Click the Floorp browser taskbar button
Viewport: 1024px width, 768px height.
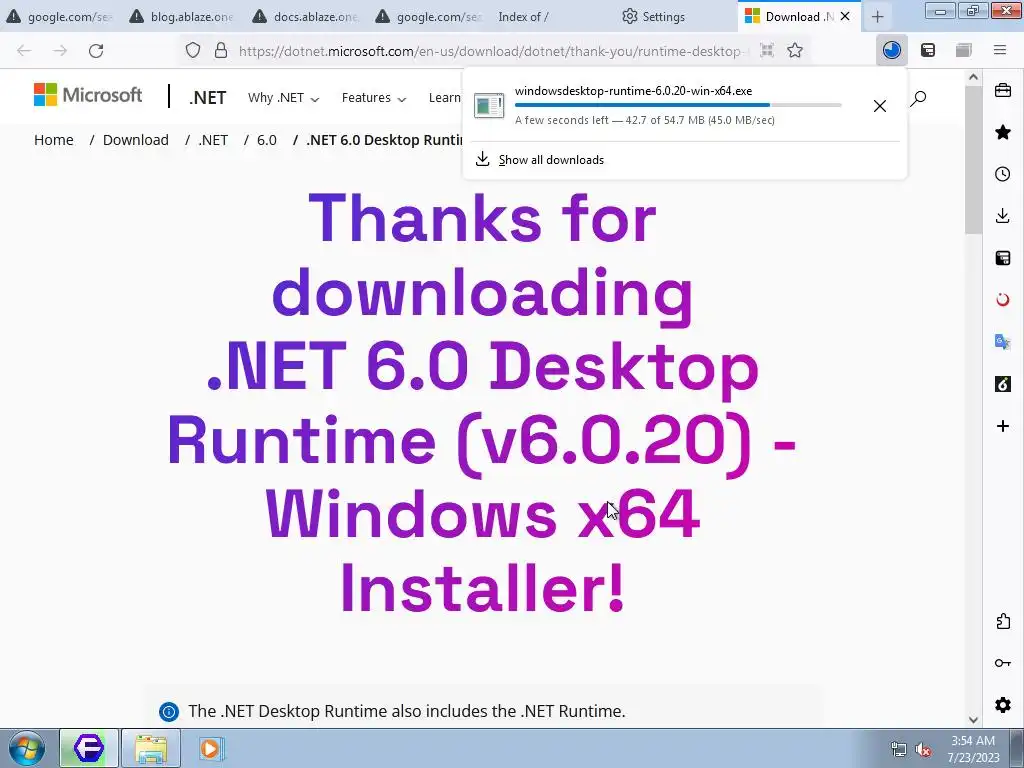tap(89, 748)
